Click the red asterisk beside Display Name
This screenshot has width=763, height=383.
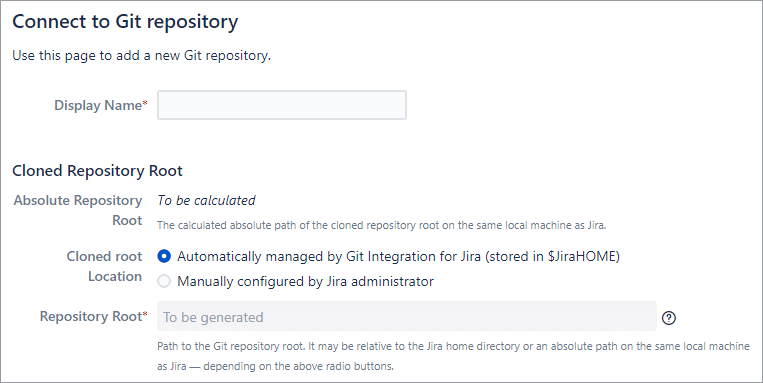point(145,104)
